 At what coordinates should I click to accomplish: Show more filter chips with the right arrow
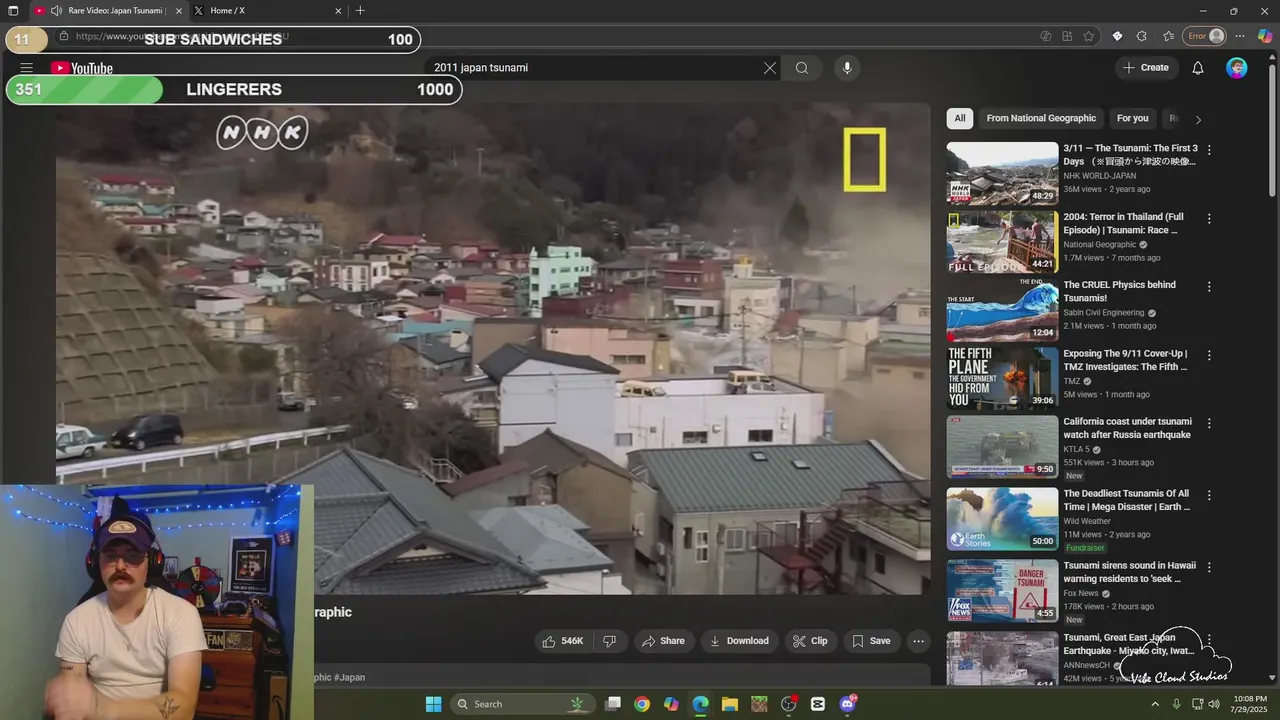pyautogui.click(x=1198, y=120)
